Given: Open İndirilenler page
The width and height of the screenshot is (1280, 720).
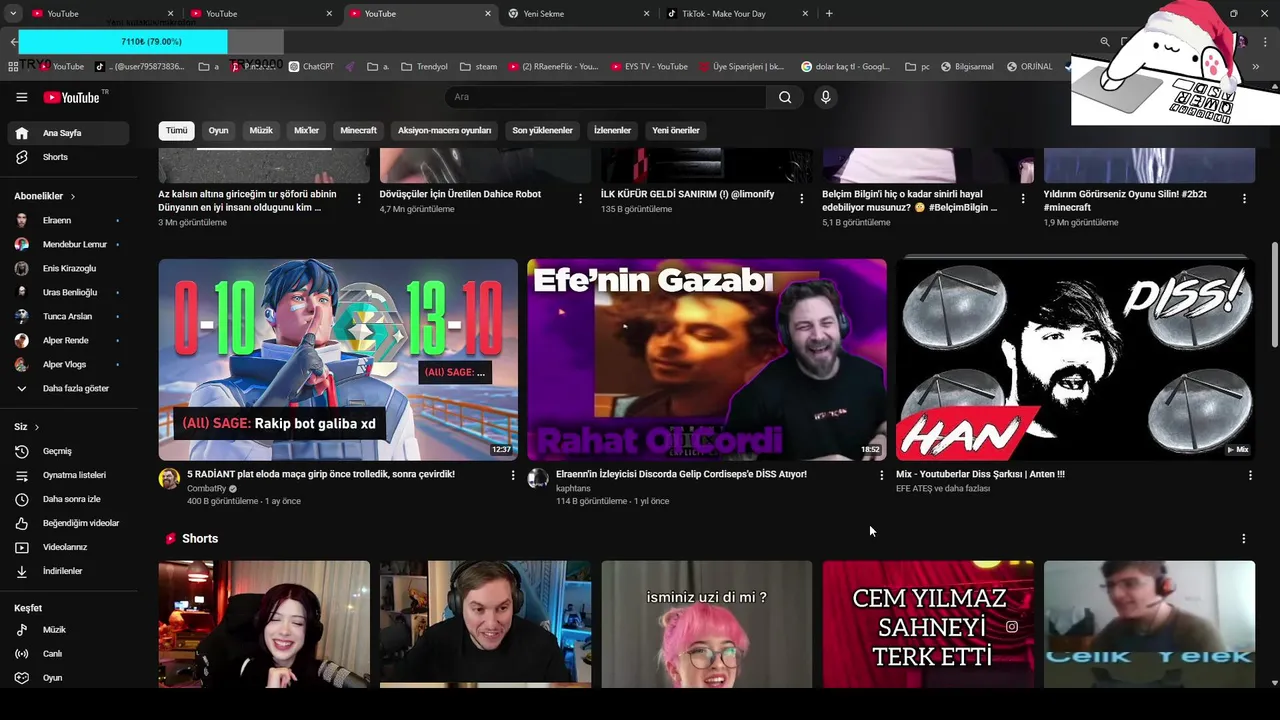Looking at the screenshot, I should tap(68, 571).
